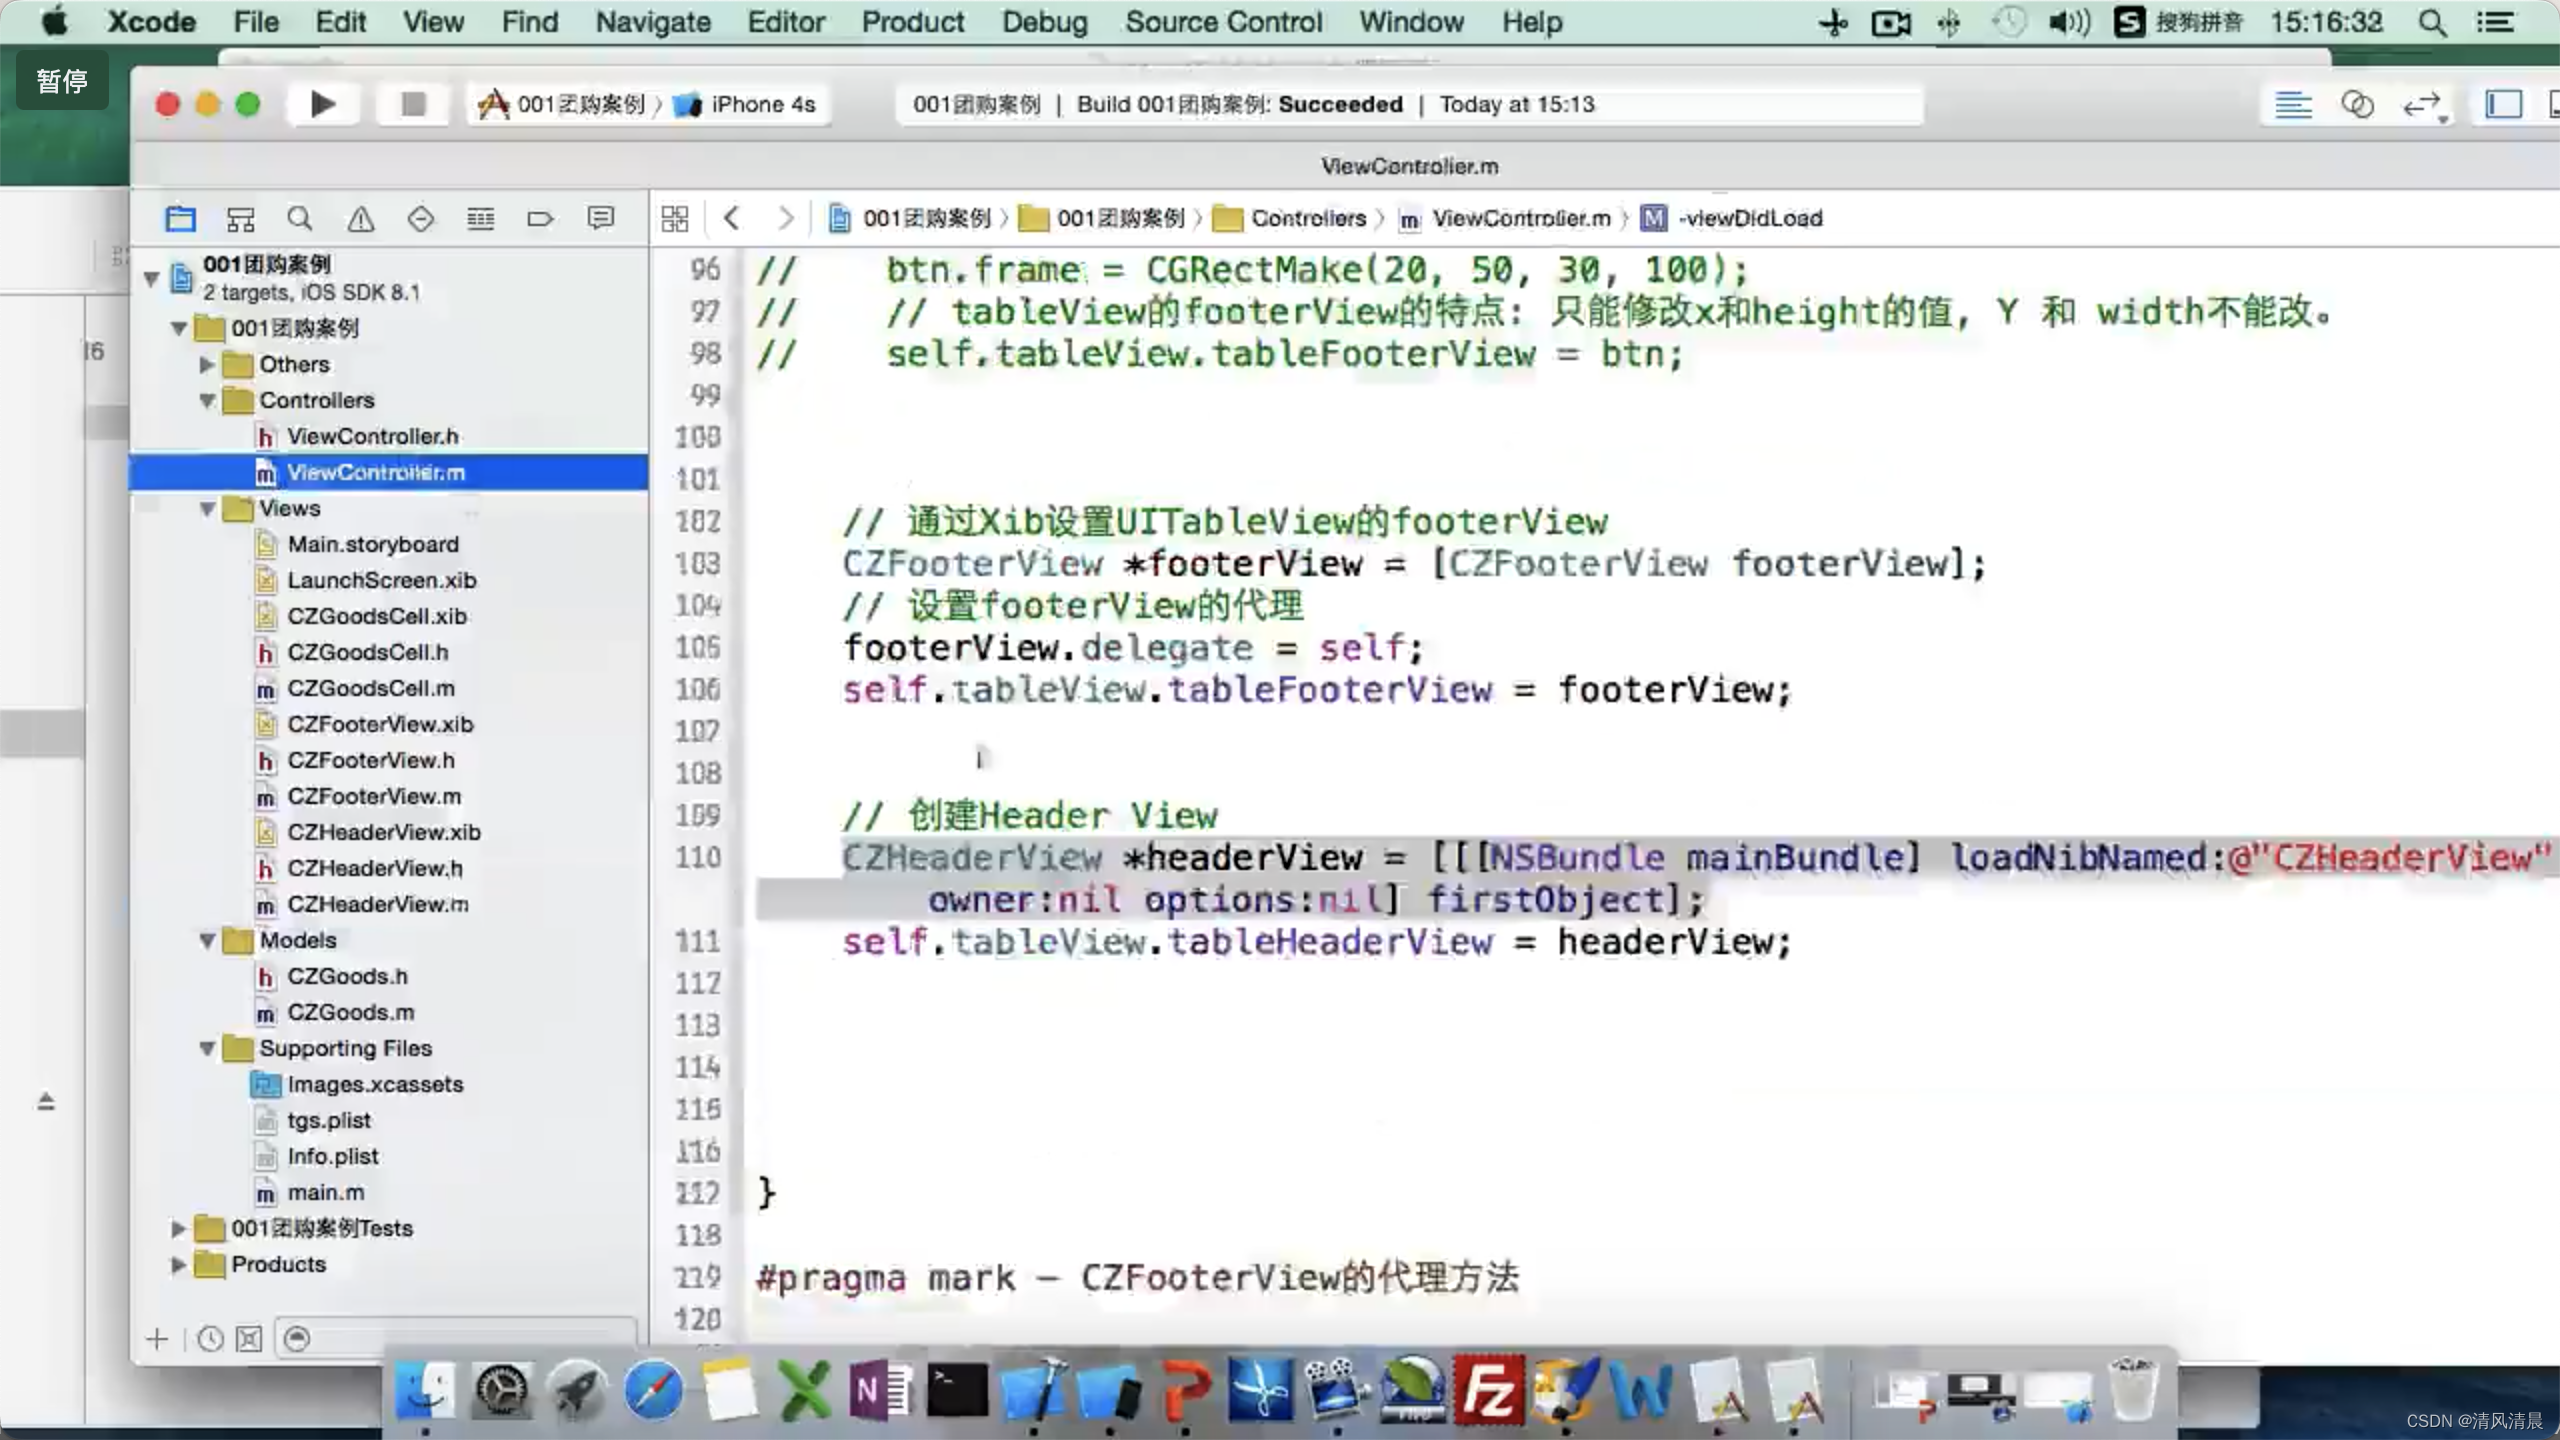The image size is (2560, 1440).
Task: Open CZGoods.h model file
Action: click(x=346, y=976)
